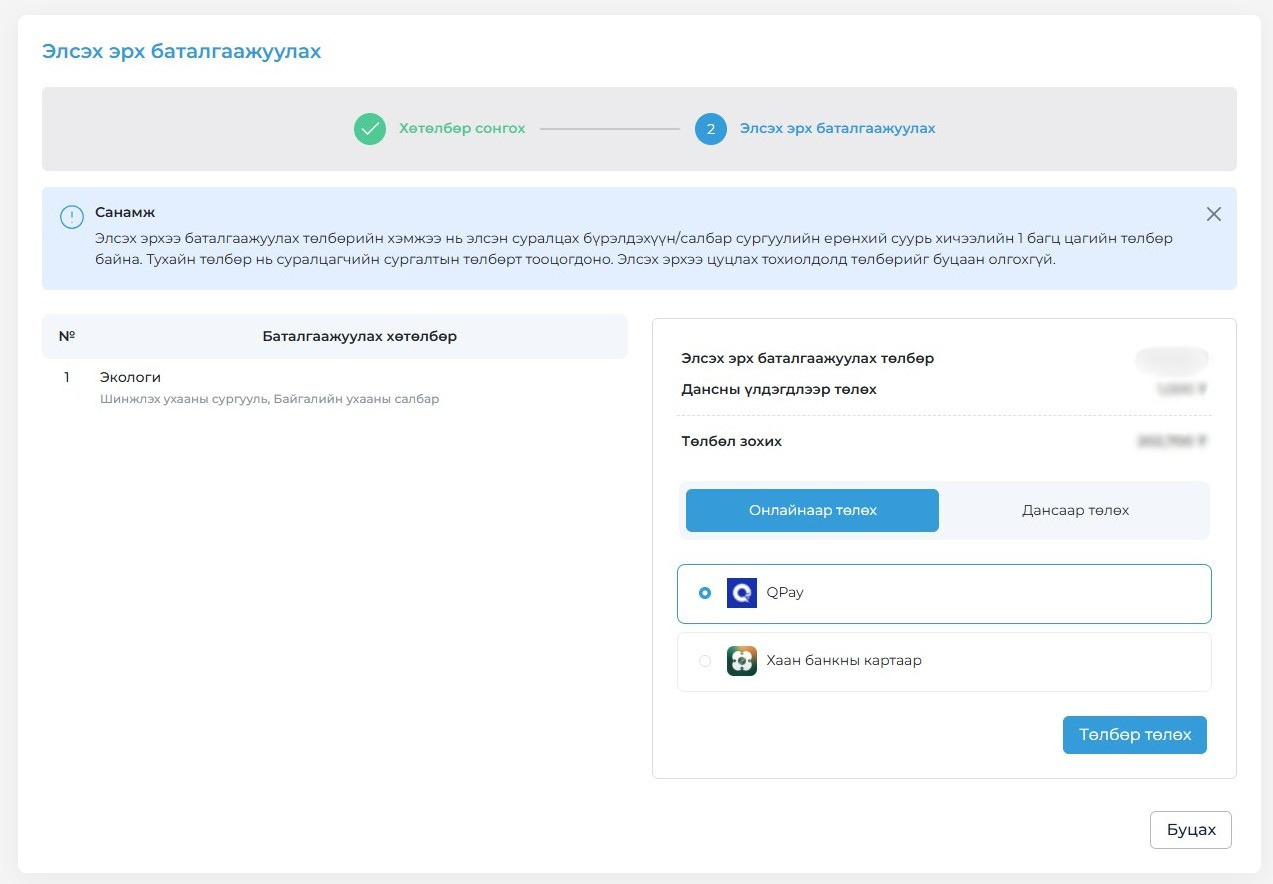
Task: Click the Шинжлэх ухааны сургууль subtitle text
Action: point(269,399)
